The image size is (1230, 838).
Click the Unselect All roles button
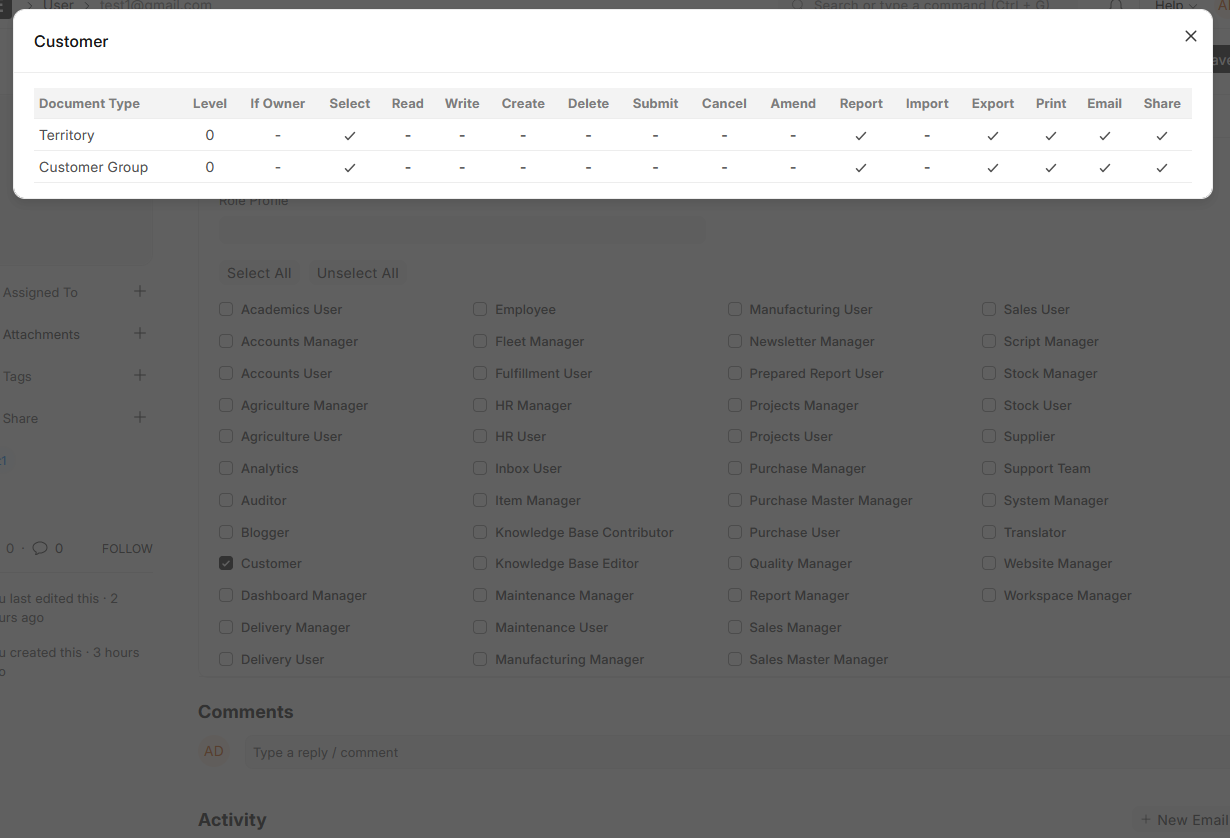click(358, 273)
